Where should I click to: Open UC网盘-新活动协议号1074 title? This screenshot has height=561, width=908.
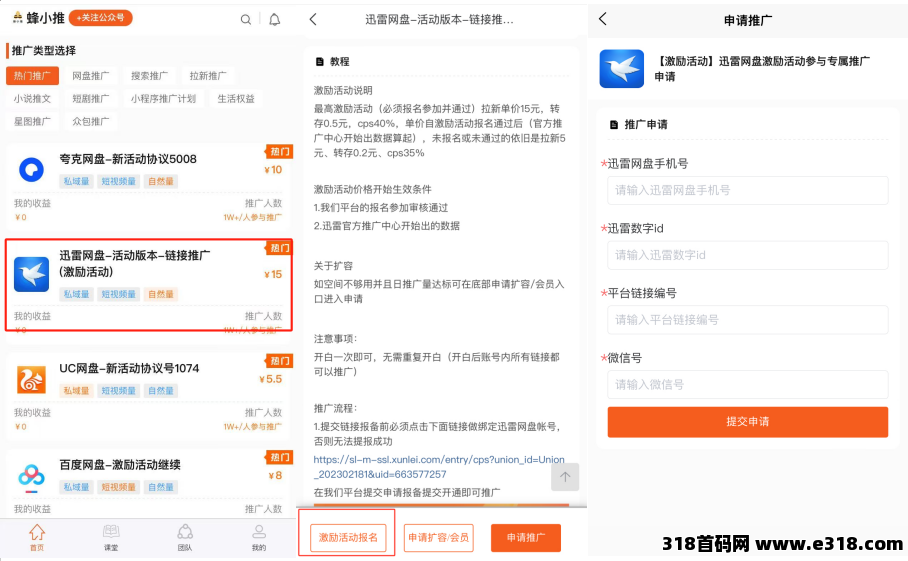(129, 368)
